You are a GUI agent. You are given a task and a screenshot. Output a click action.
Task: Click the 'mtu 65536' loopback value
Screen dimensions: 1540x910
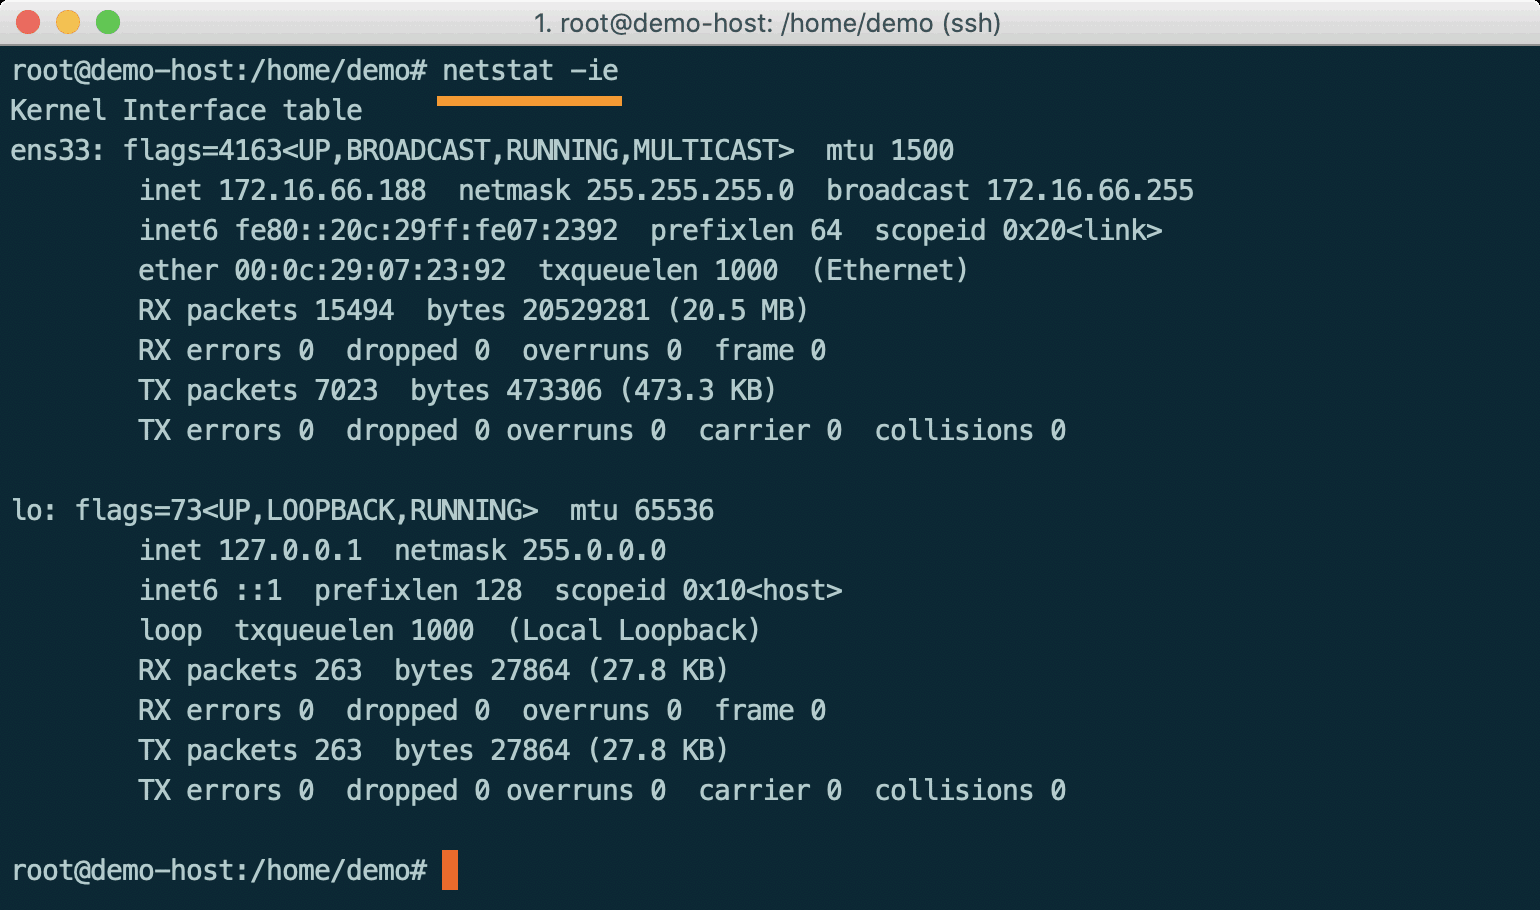[x=641, y=510]
